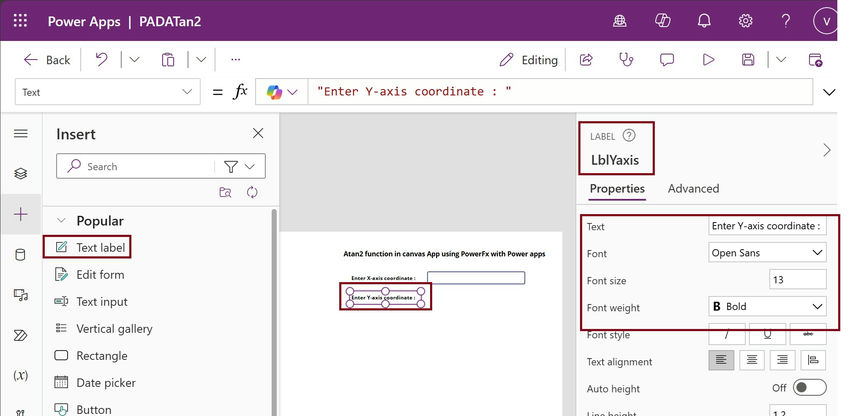
Task: Open the Variables pane
Action: coord(21,375)
